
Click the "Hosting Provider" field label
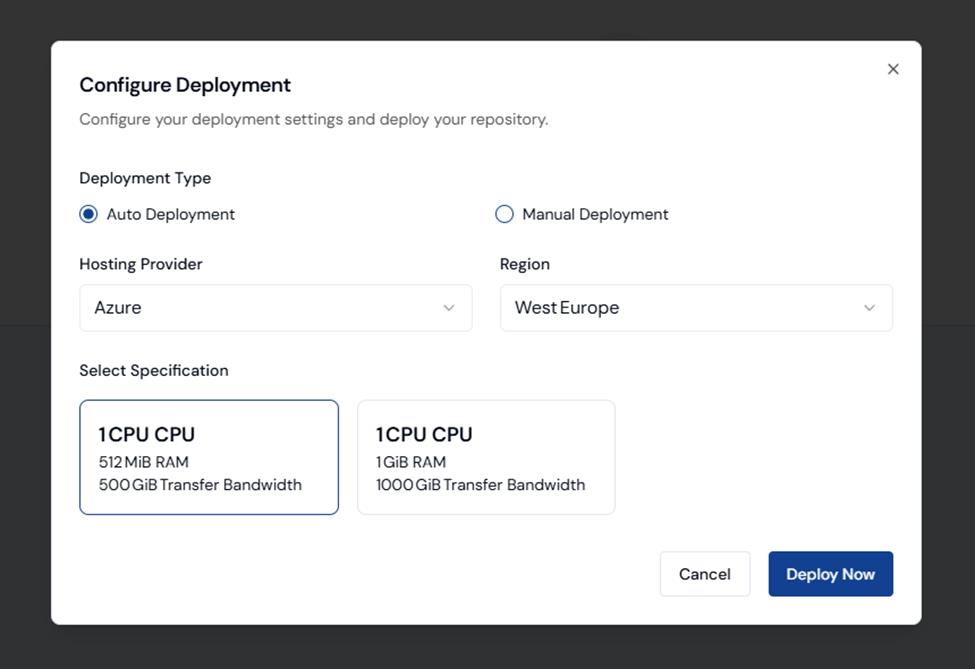[141, 264]
